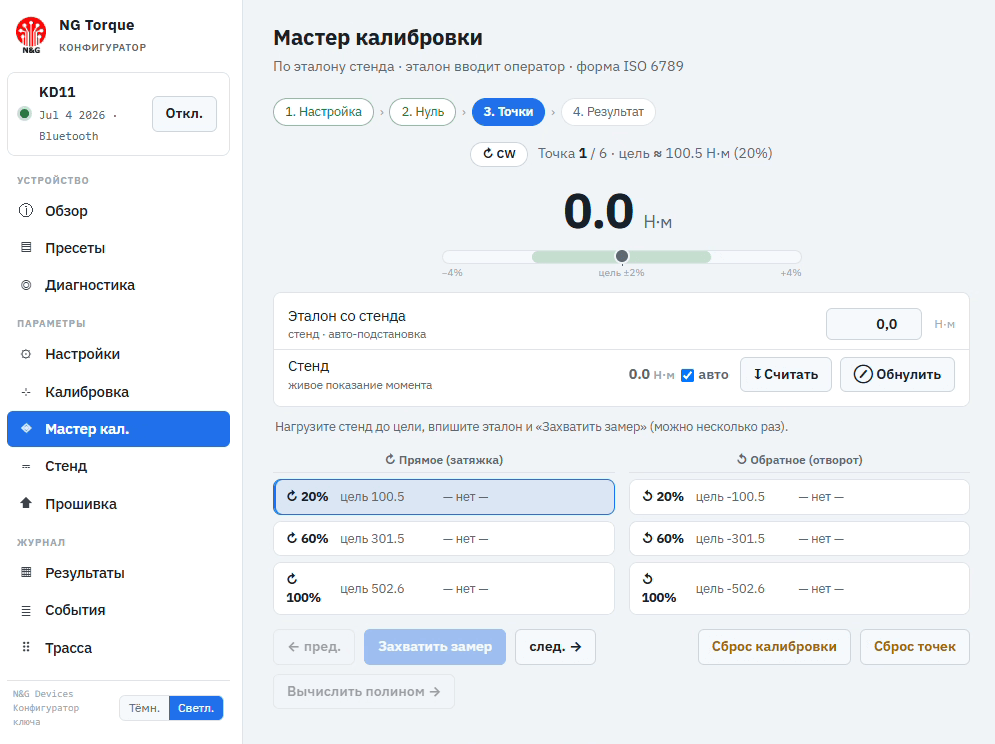The height and width of the screenshot is (744, 995).
Task: Select step 3. Точки
Action: coord(508,112)
